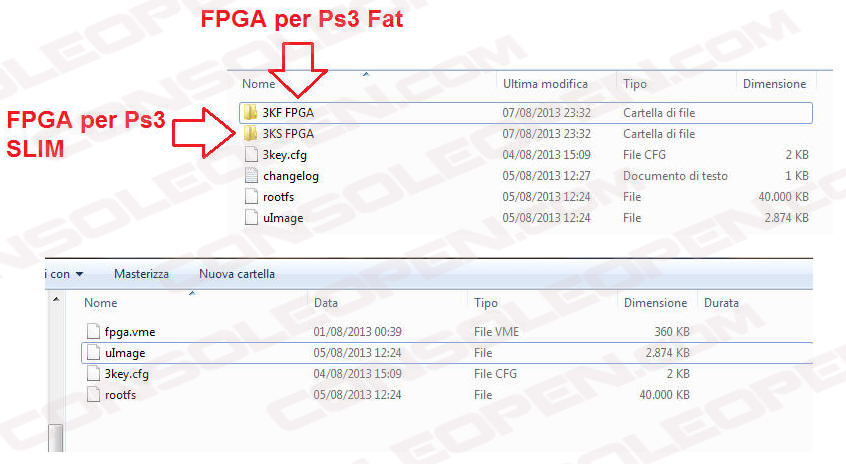846x464 pixels.
Task: Click the 'Documento di testo' type cell
Action: (676, 176)
